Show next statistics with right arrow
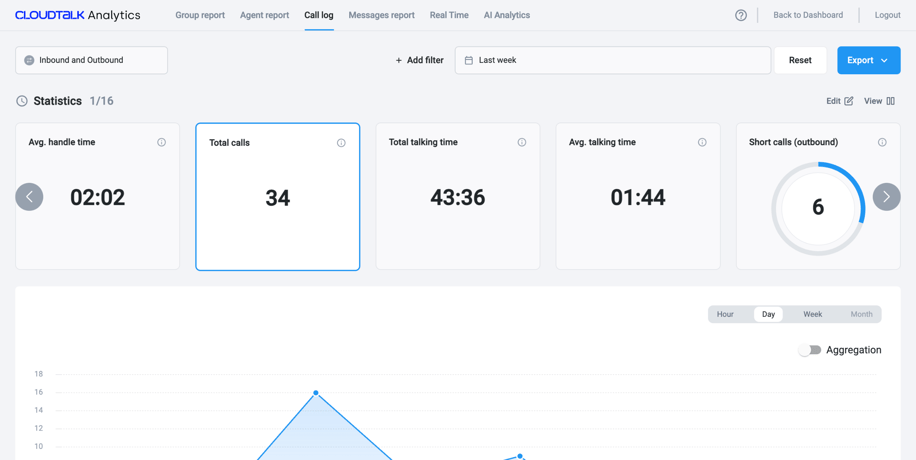Screen dimensions: 916x460 pos(887,197)
